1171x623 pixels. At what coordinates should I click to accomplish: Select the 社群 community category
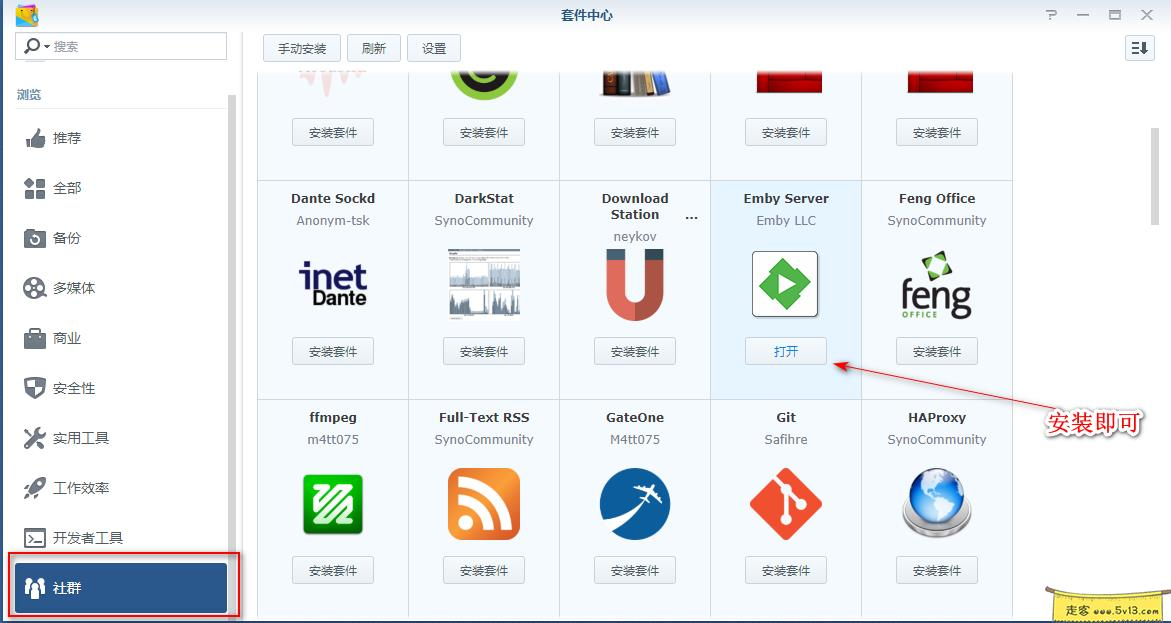click(x=119, y=587)
